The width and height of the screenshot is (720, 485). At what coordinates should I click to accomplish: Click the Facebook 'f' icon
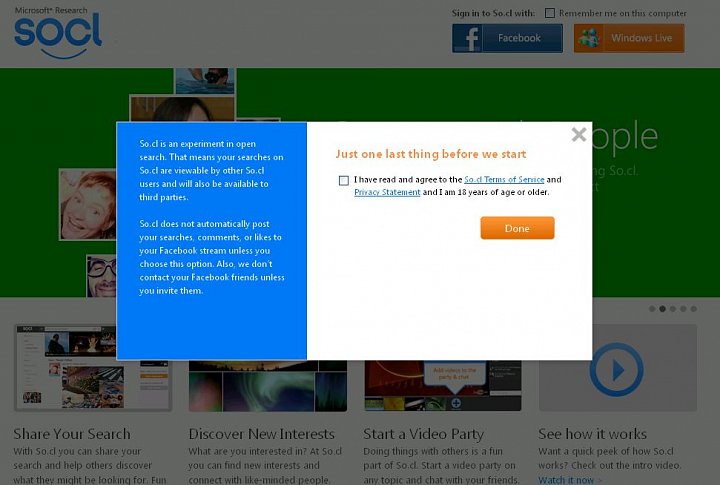coord(467,38)
